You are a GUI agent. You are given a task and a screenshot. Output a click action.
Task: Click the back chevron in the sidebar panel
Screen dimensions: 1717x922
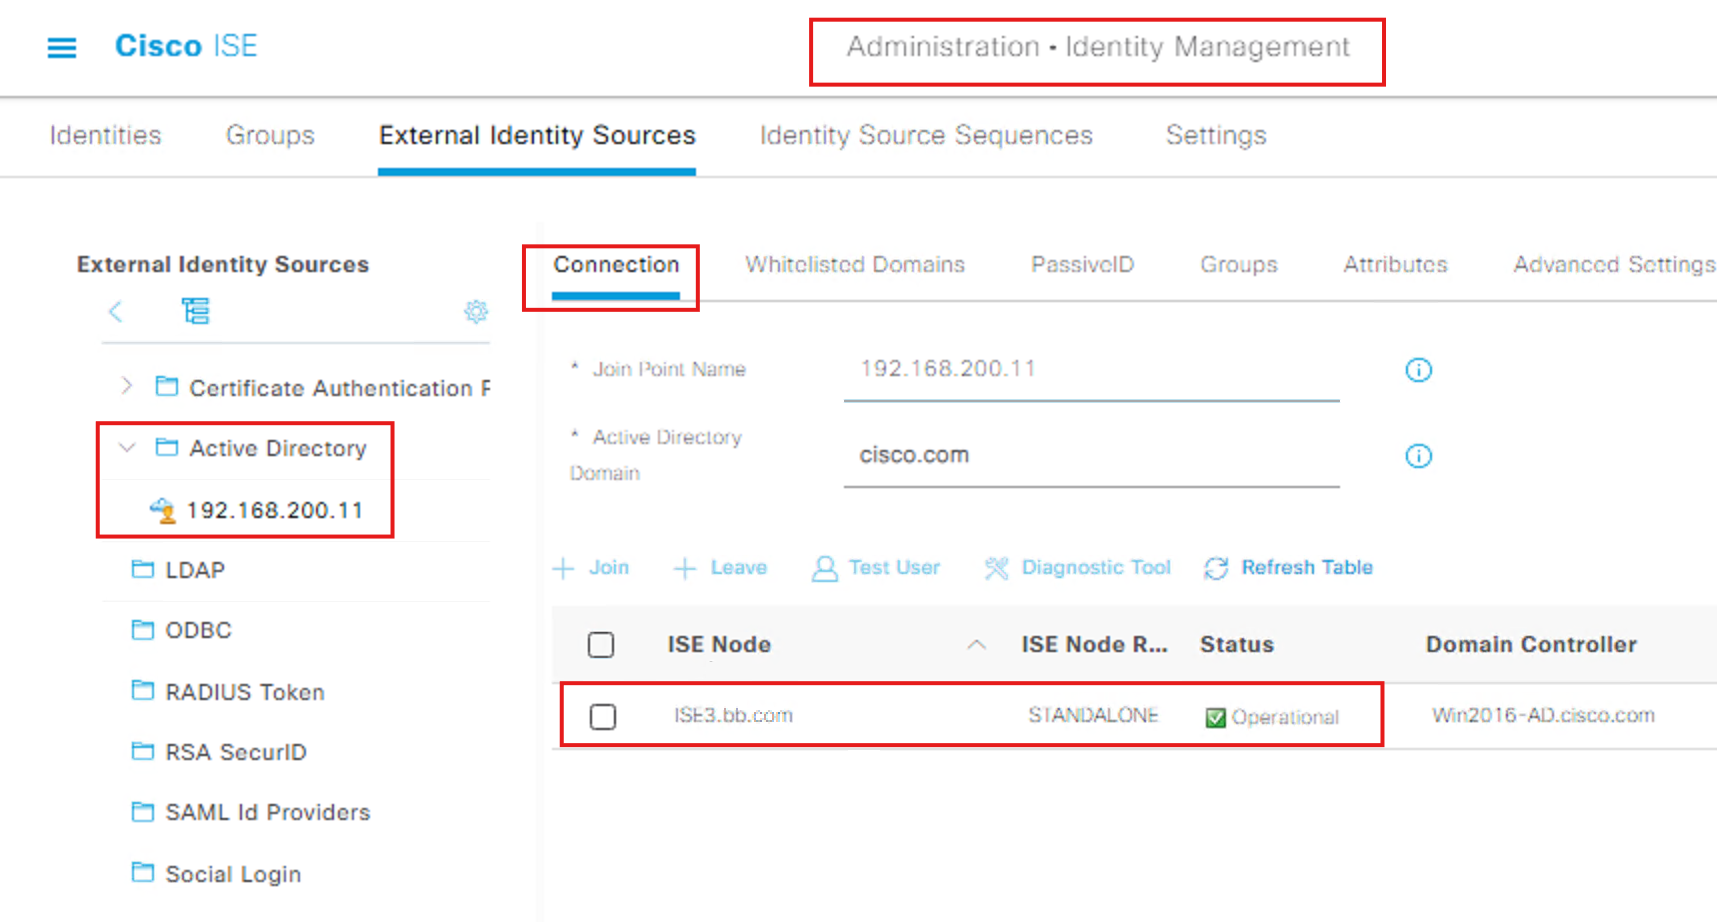click(x=115, y=312)
